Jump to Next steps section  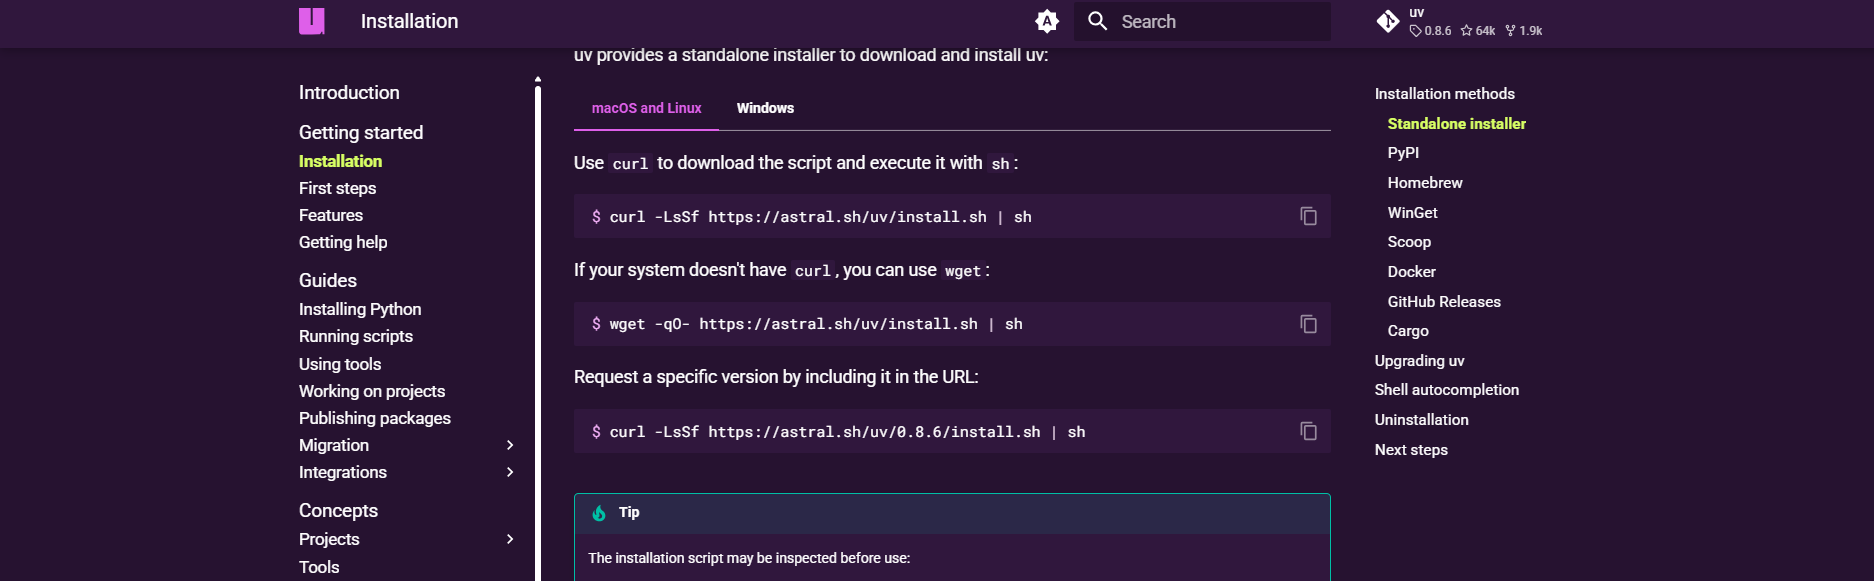[x=1411, y=449]
